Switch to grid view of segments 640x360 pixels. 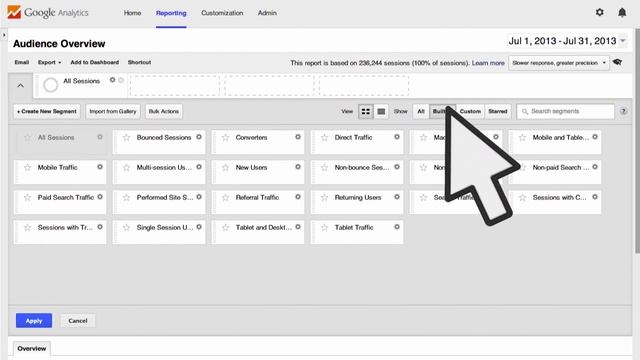point(366,111)
